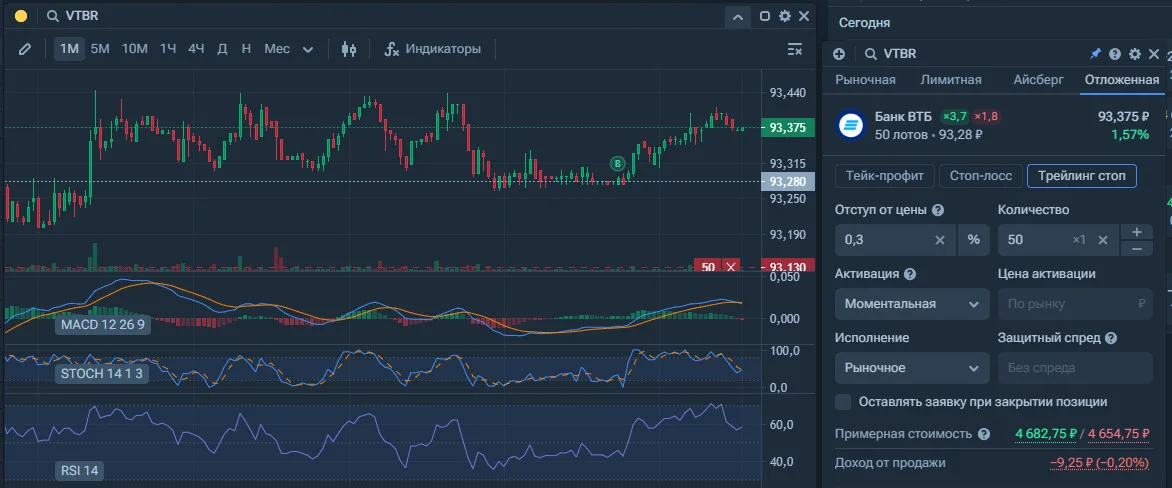
Task: Click the 93,280 position price tag on the axis
Action: point(787,182)
